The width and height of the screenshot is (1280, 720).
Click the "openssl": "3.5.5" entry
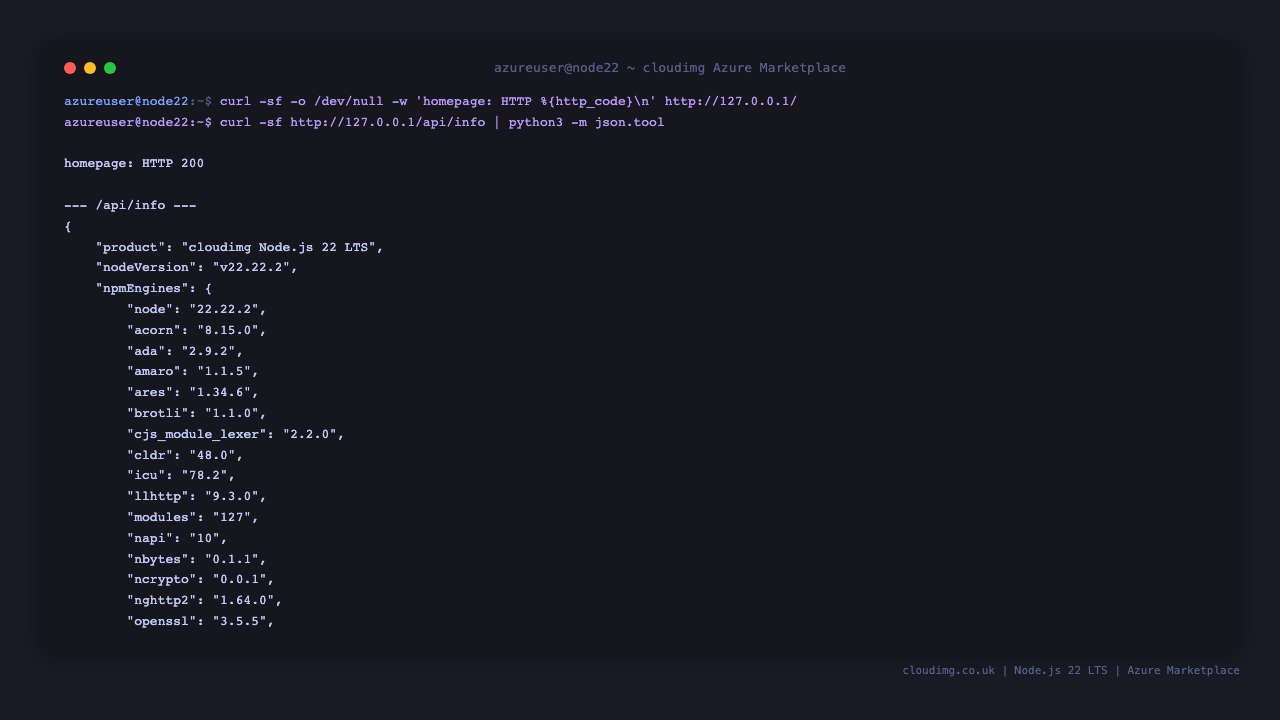tap(201, 621)
